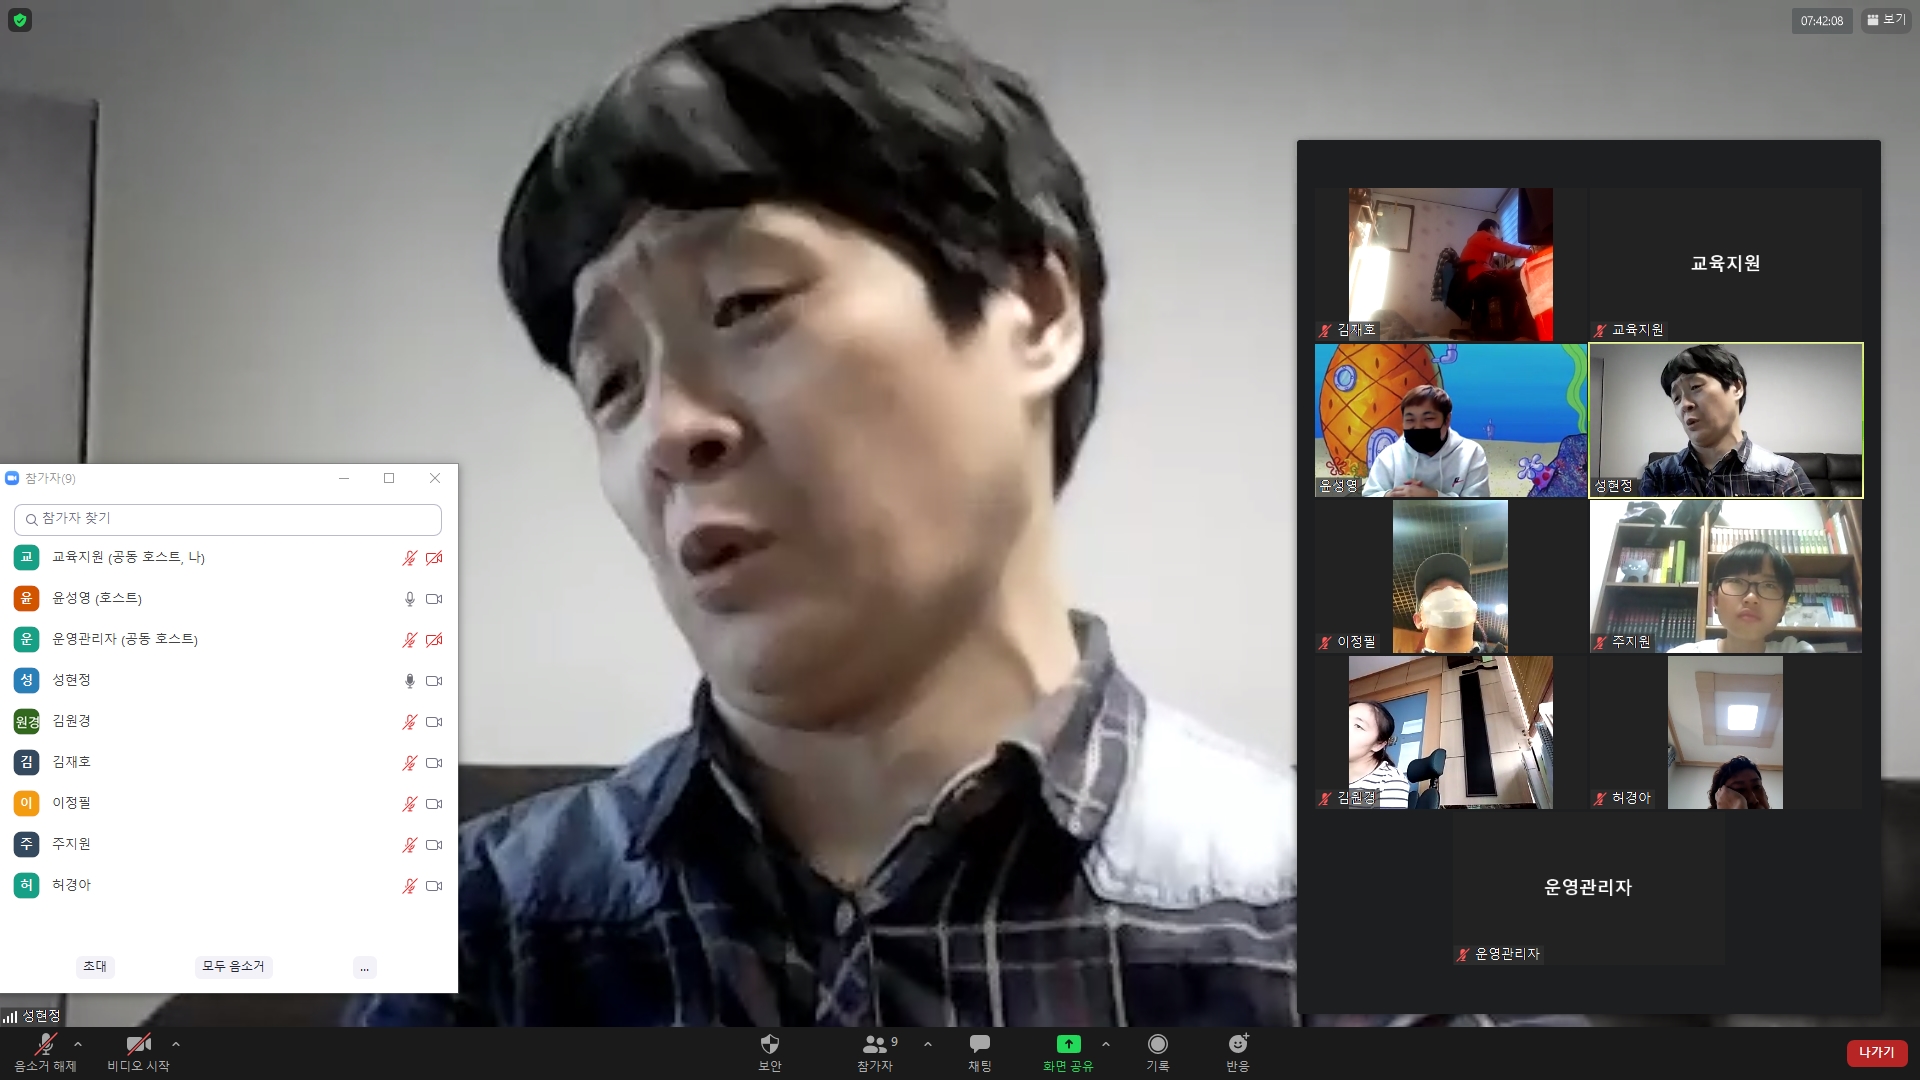Click the green encryption shield icon
Screen dimensions: 1920x1080
pyautogui.click(x=20, y=20)
